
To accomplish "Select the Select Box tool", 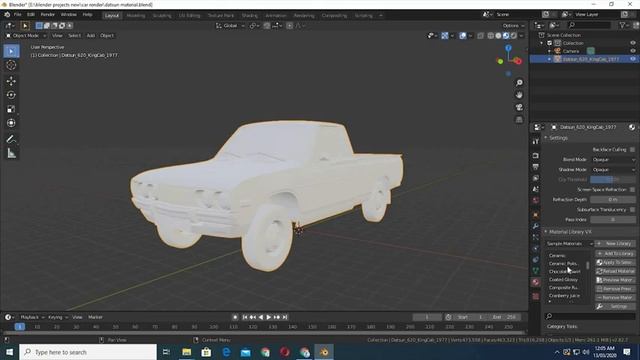I will pyautogui.click(x=11, y=51).
